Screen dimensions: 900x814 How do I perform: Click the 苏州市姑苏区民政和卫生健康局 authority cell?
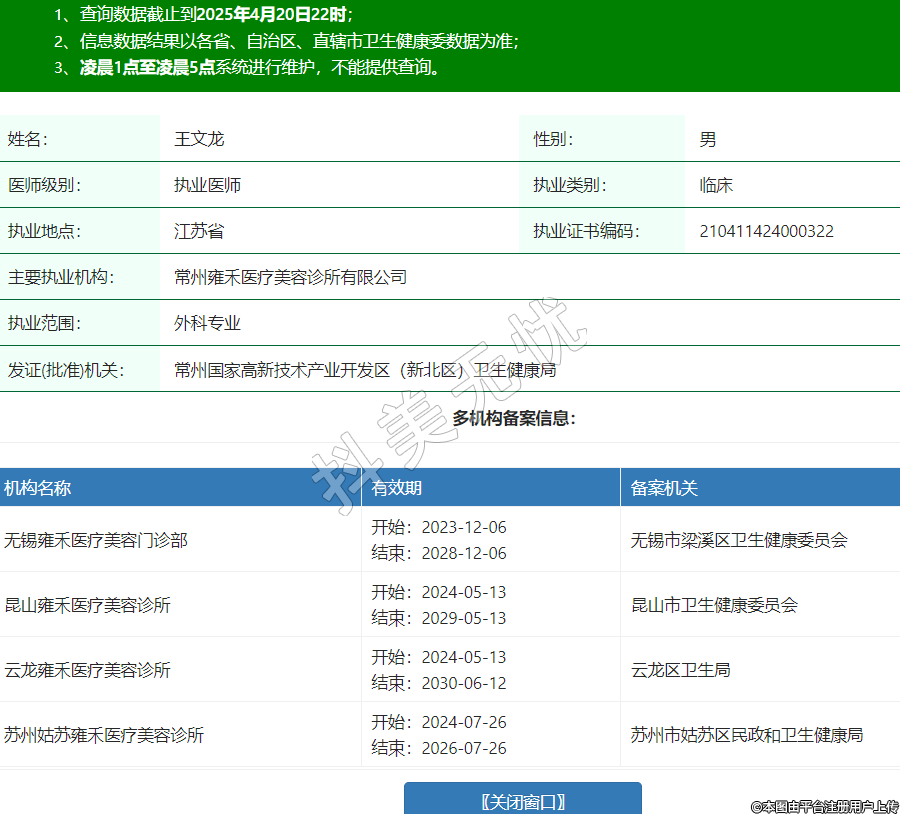point(746,735)
